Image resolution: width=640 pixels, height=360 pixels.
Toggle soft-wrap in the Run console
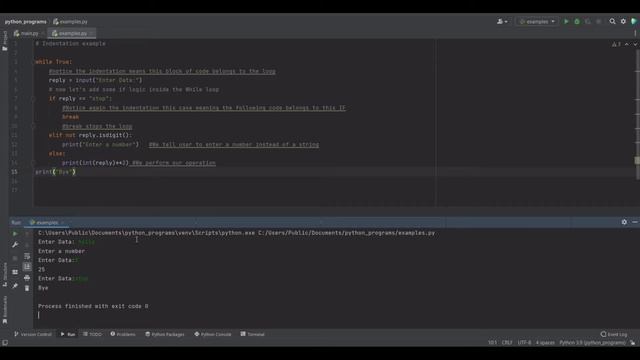(x=27, y=256)
